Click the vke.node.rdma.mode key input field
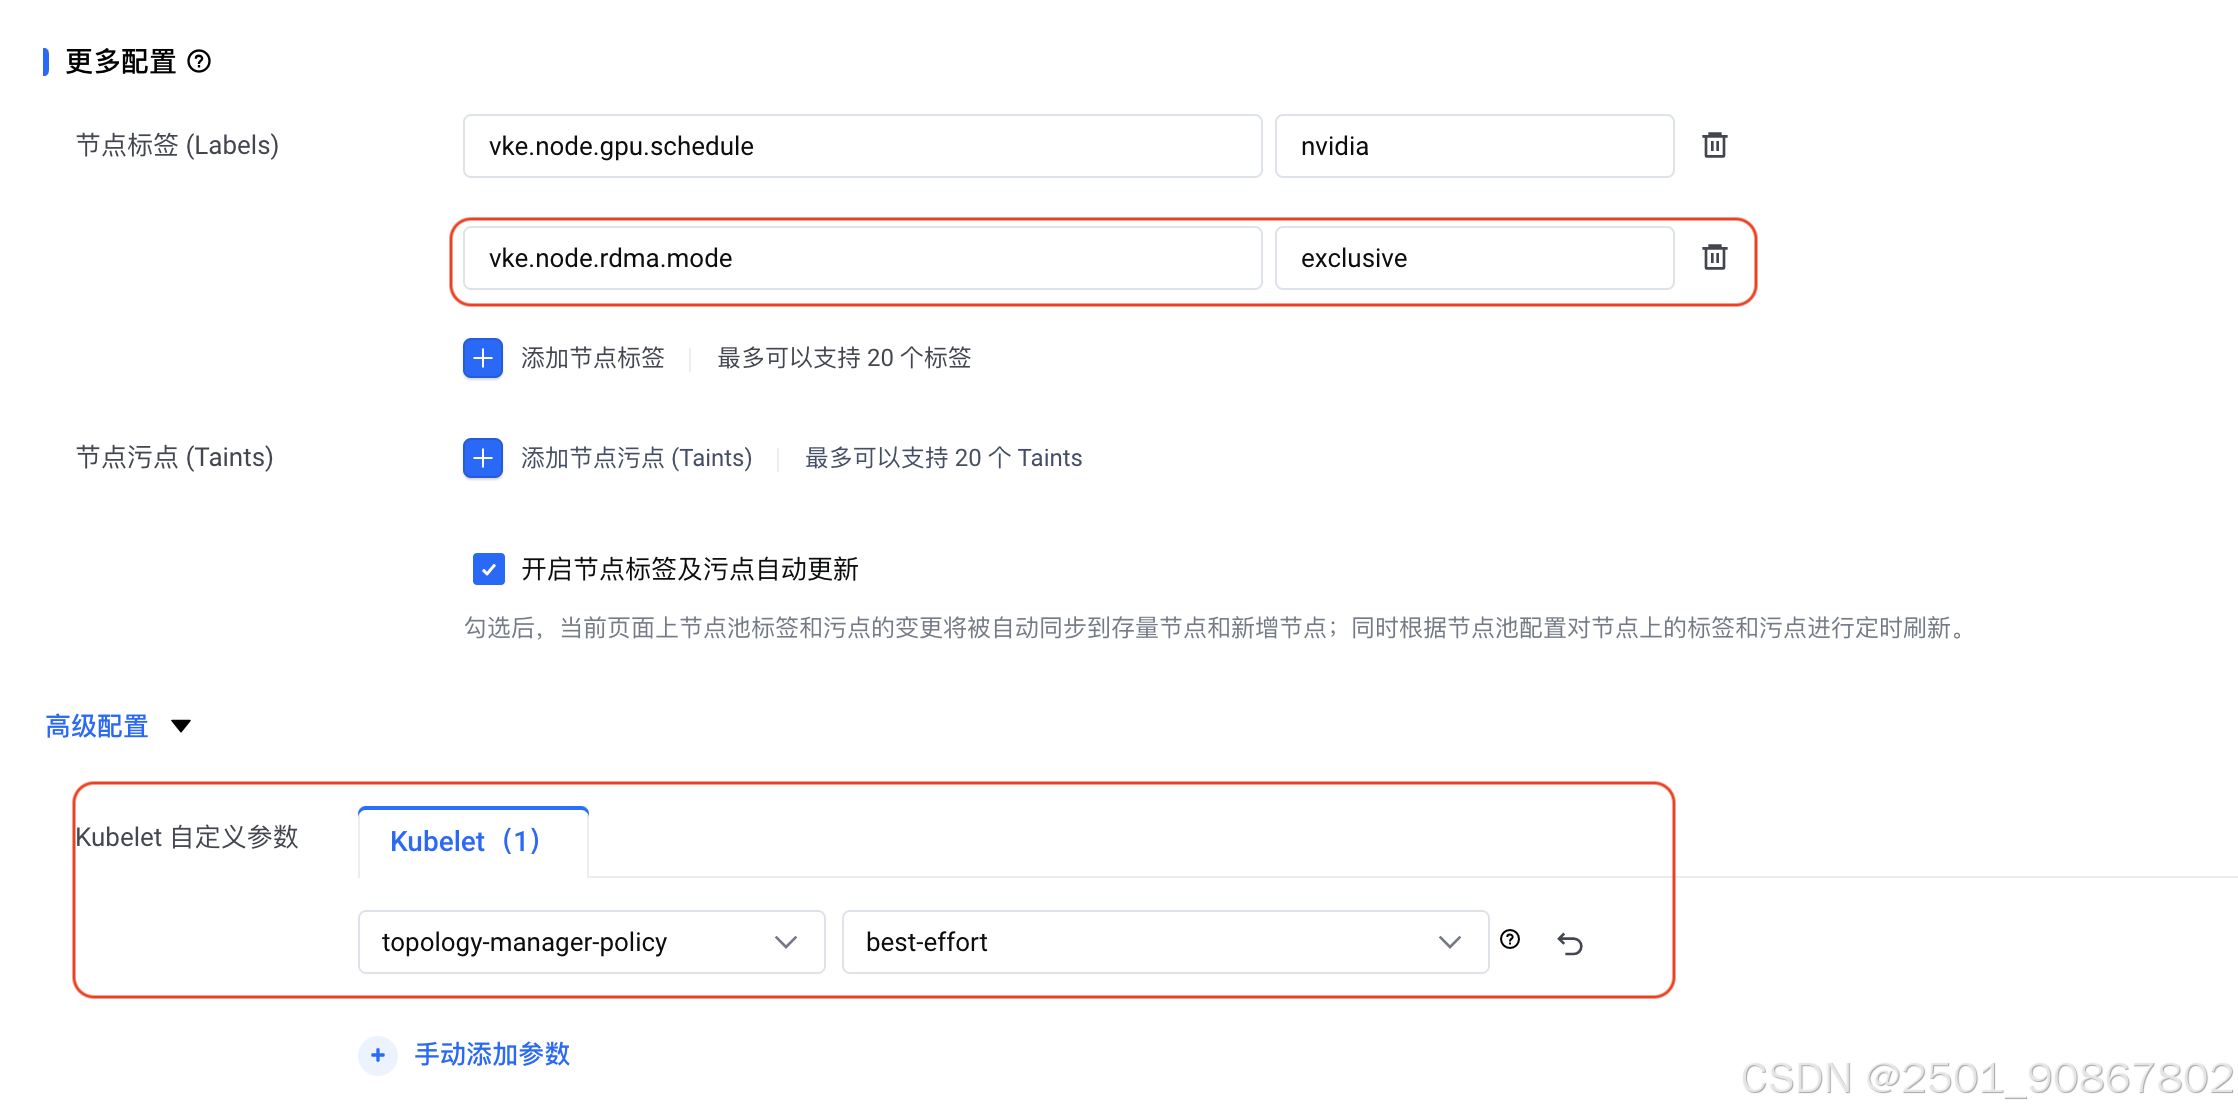 (x=861, y=258)
